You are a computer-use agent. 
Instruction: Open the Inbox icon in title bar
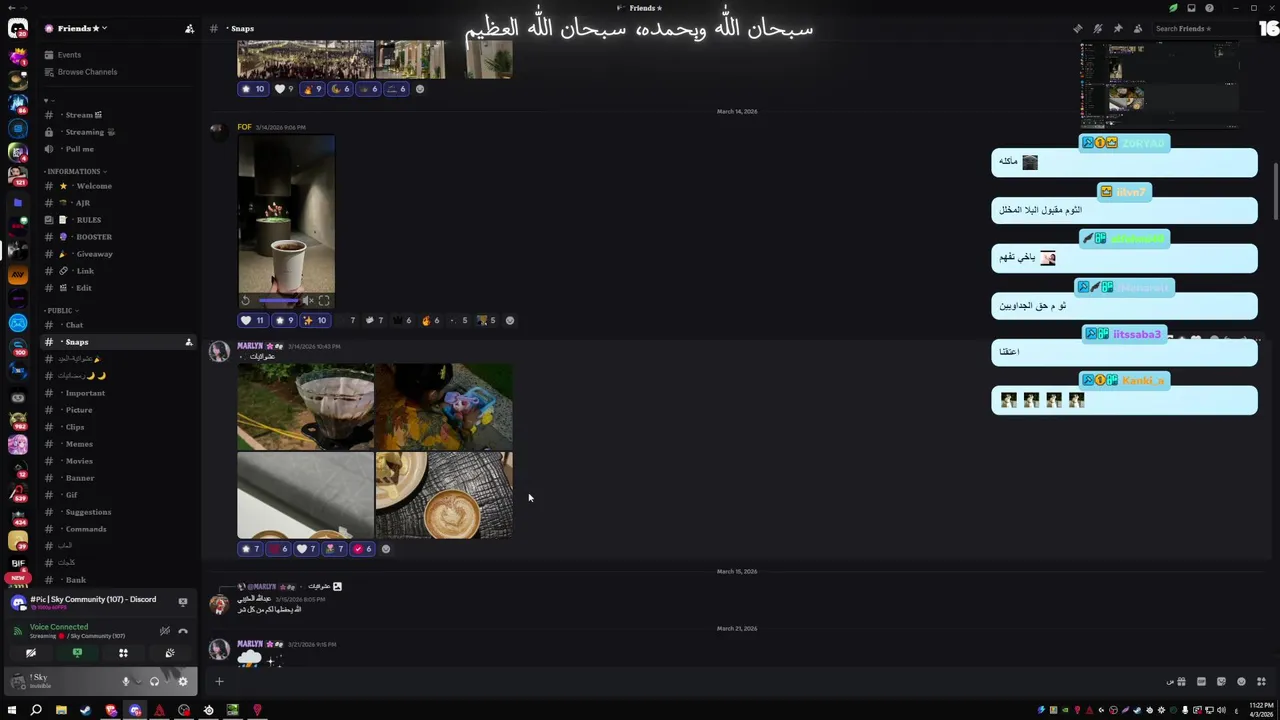[x=1191, y=8]
